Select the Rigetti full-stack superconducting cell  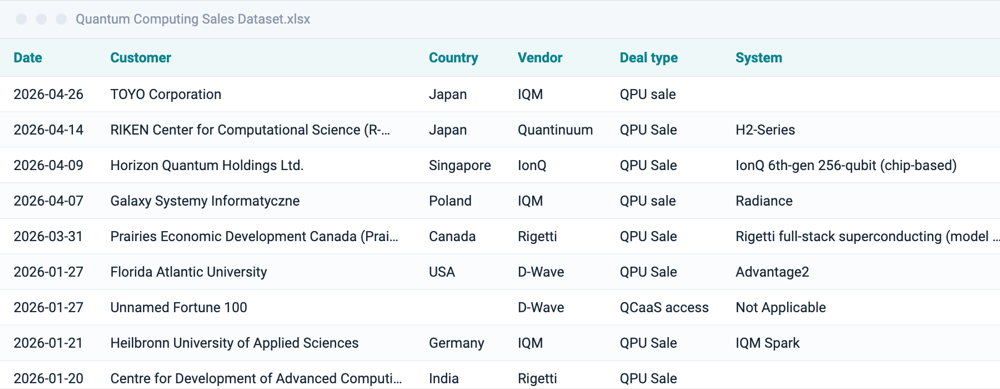click(867, 237)
